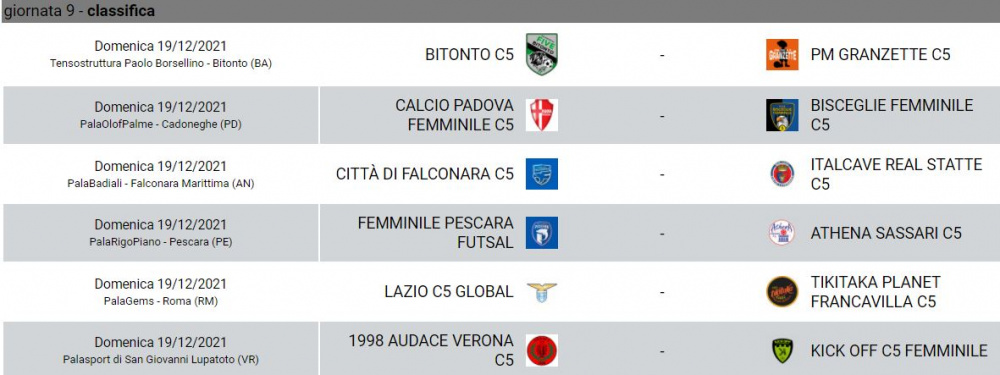
Task: Click the Calcio Padova Femminile crest
Action: [541, 115]
